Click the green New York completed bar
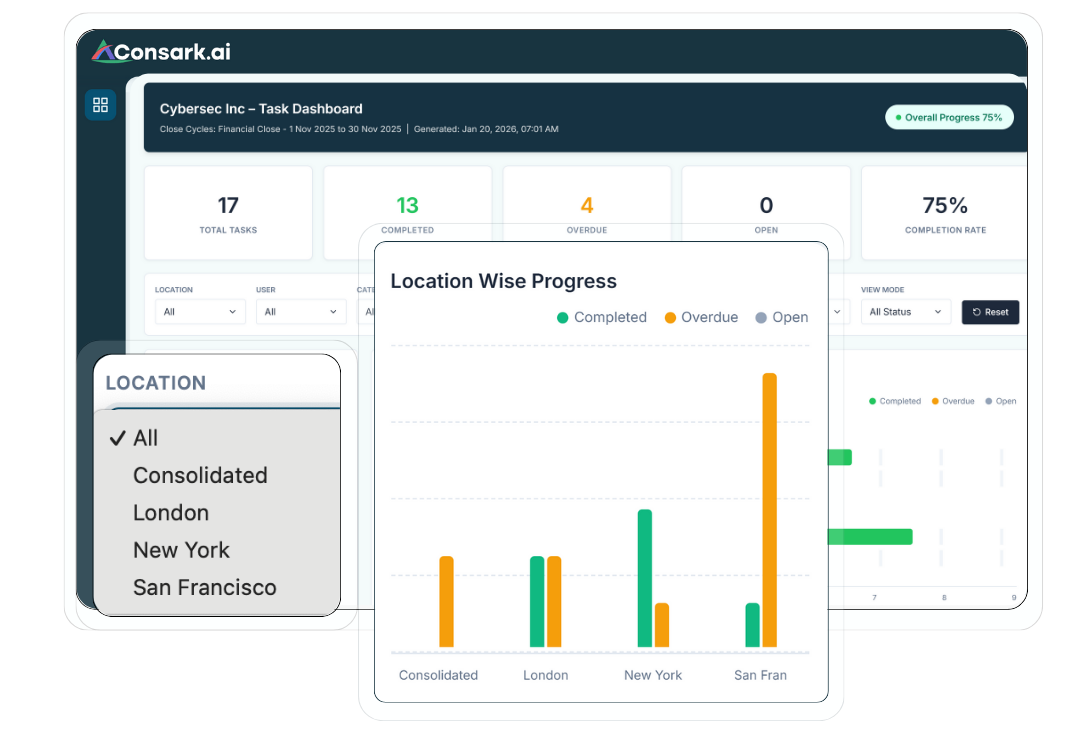The height and width of the screenshot is (756, 1080). (645, 578)
